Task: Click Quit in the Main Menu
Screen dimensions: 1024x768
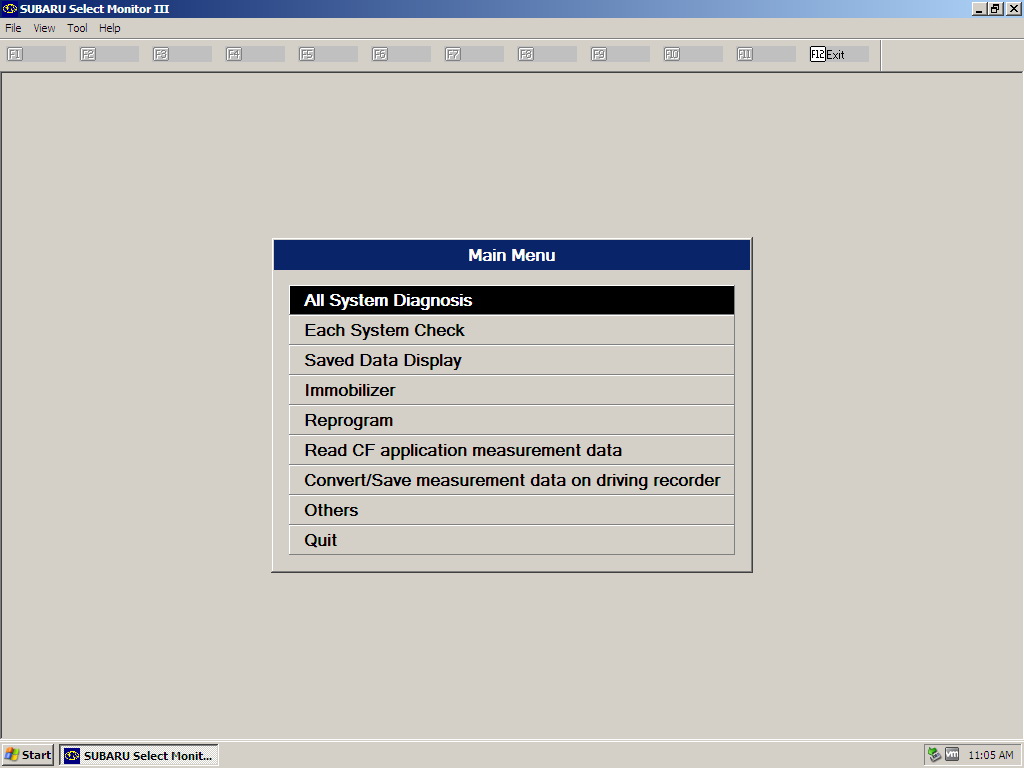Action: [511, 541]
